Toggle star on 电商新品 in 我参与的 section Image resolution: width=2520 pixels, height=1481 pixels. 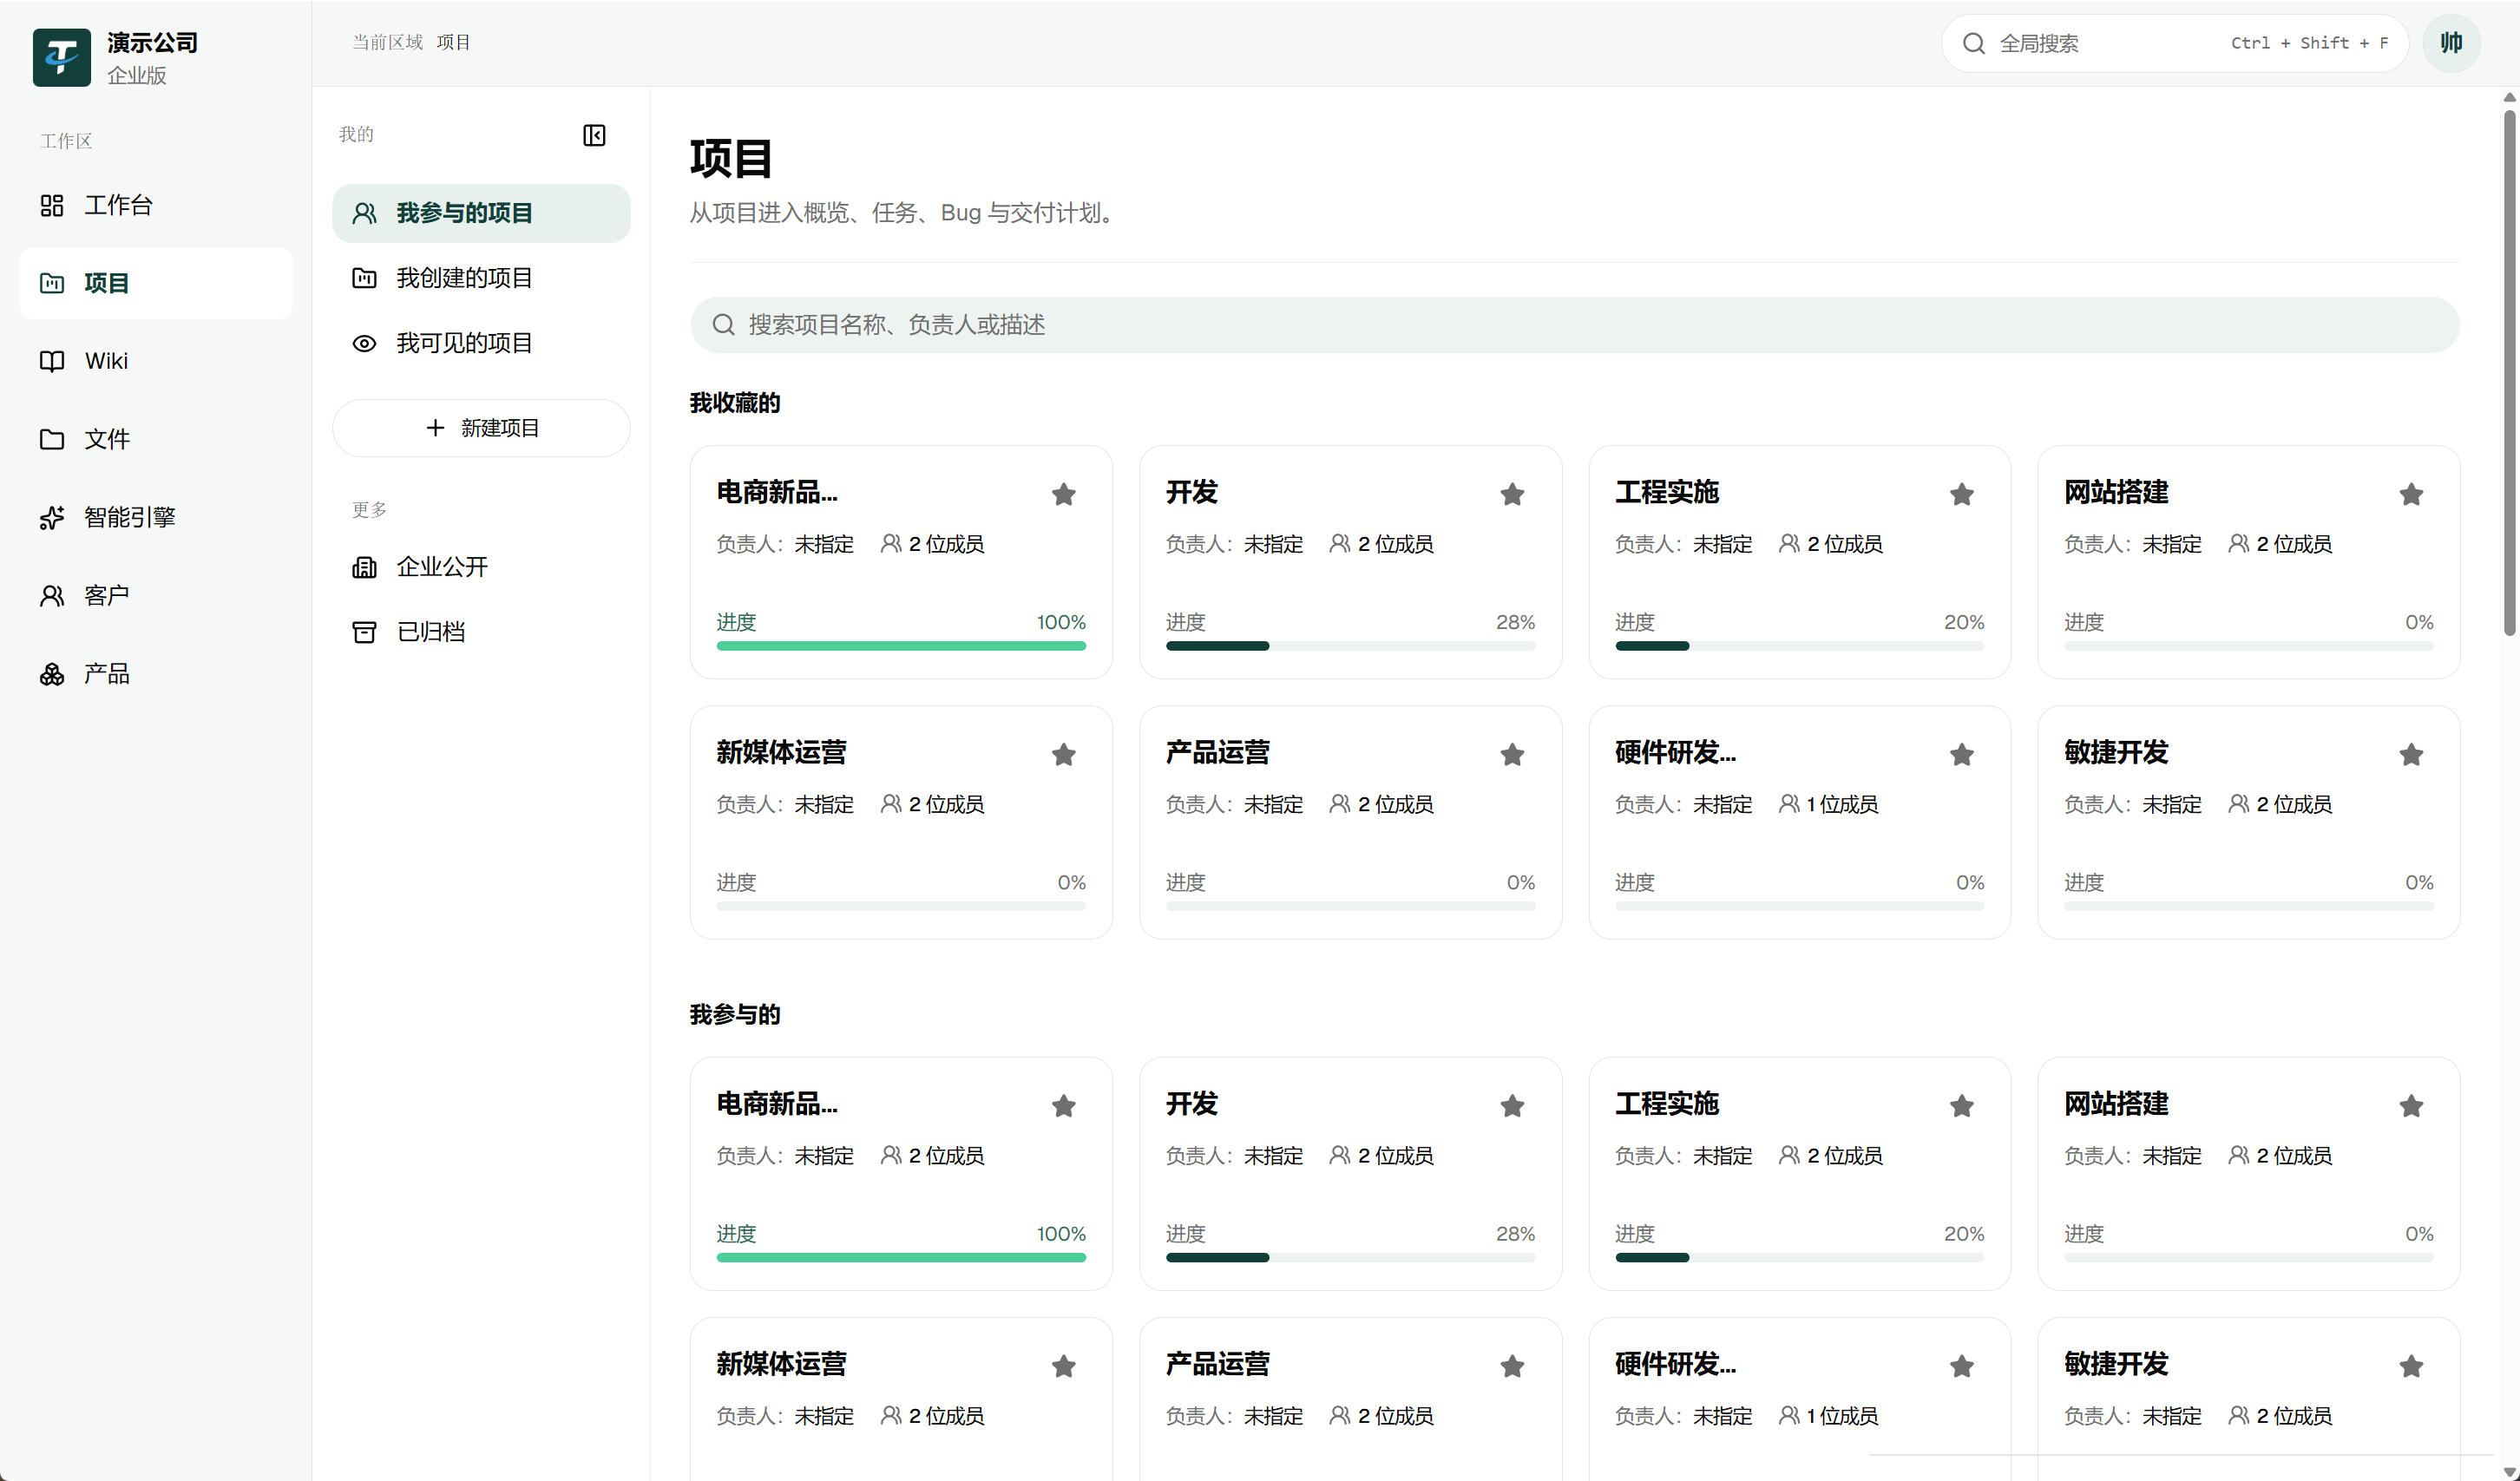coord(1063,1105)
